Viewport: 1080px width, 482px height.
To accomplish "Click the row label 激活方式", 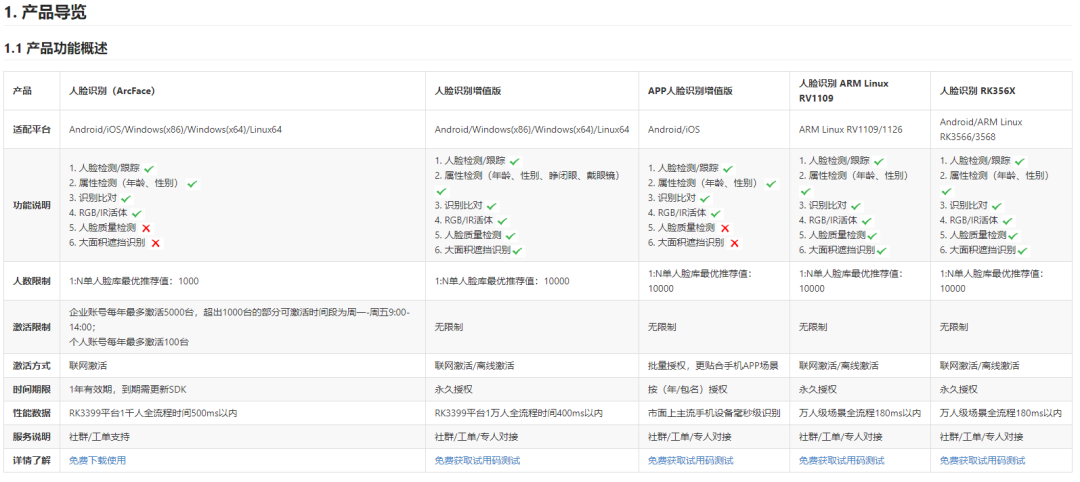I will coord(32,366).
